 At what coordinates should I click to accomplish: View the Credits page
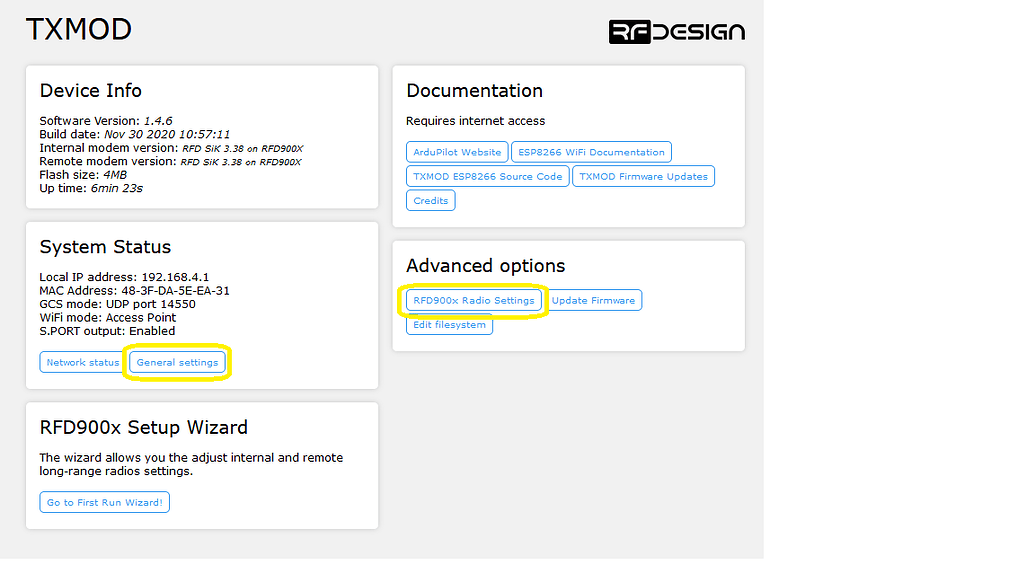[x=431, y=200]
